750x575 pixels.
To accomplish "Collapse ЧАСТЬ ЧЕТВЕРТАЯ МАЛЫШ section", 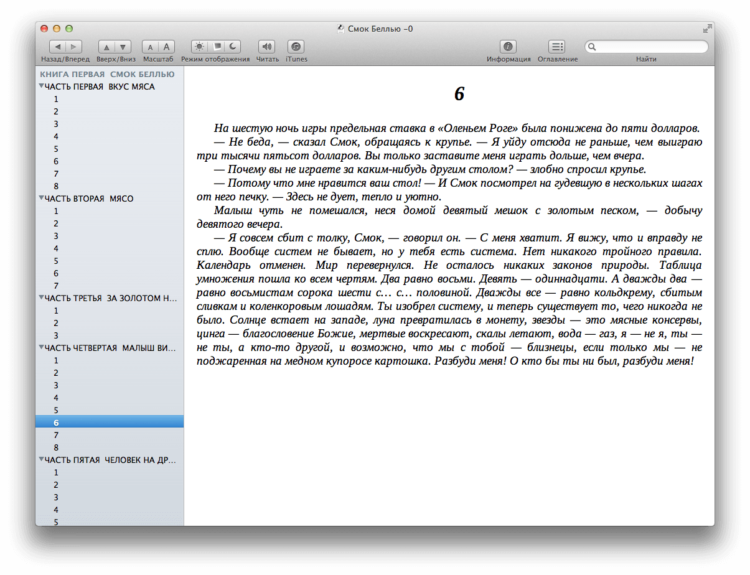I will pos(41,347).
